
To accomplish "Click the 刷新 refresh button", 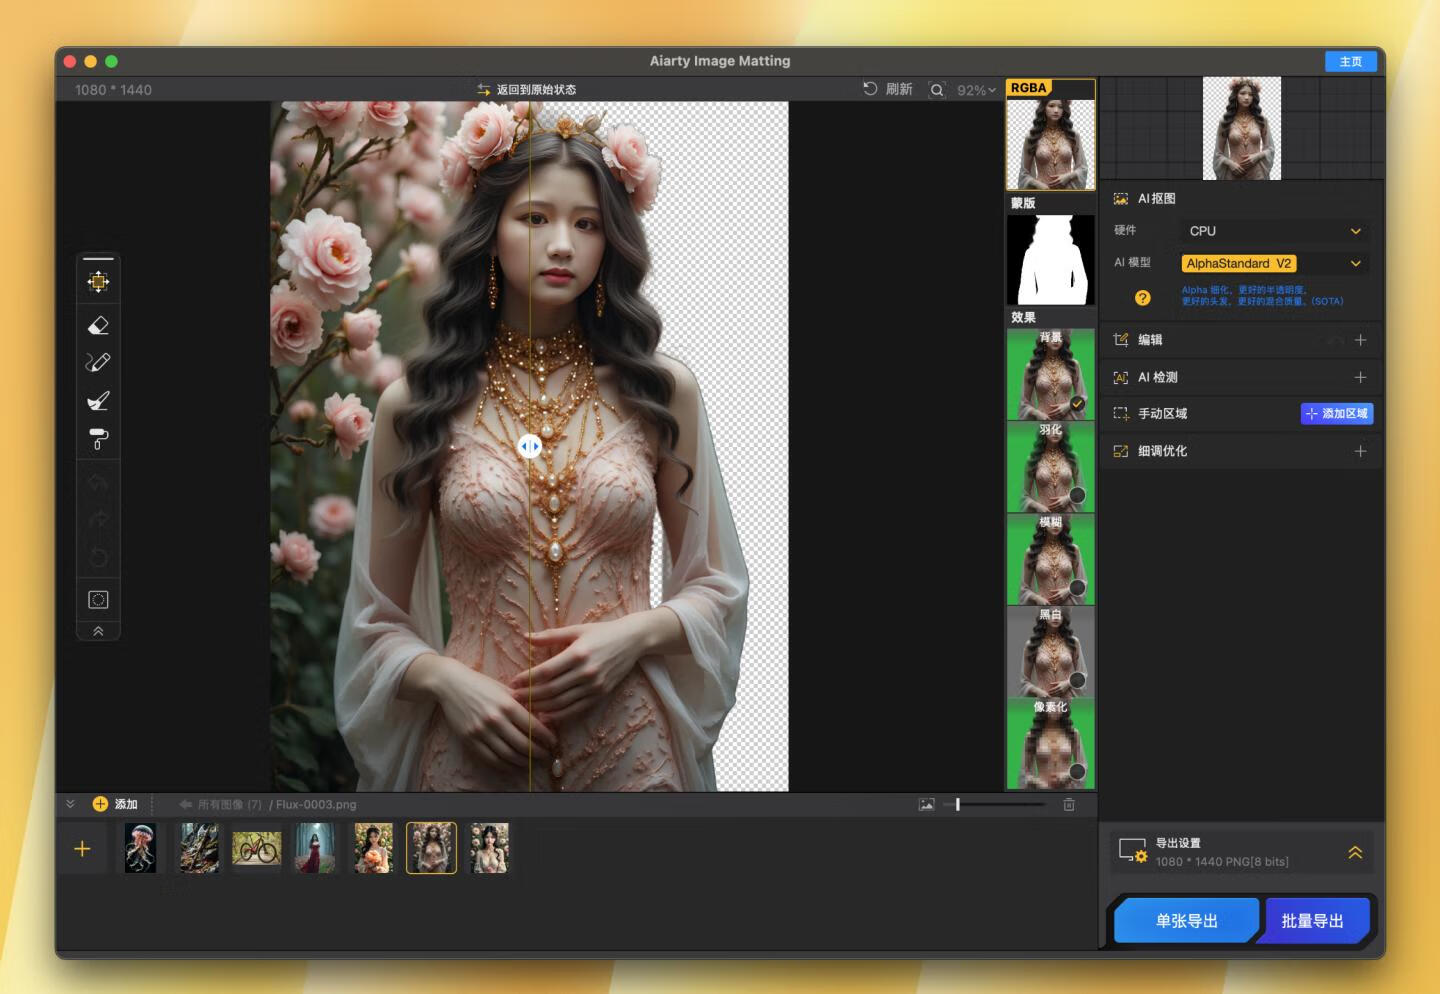I will (888, 89).
